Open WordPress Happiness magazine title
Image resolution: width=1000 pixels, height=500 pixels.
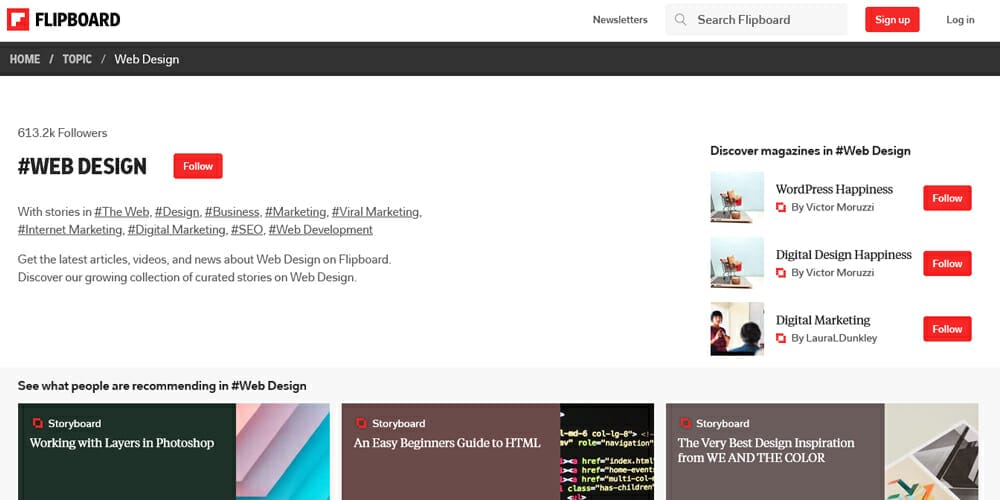coord(834,189)
